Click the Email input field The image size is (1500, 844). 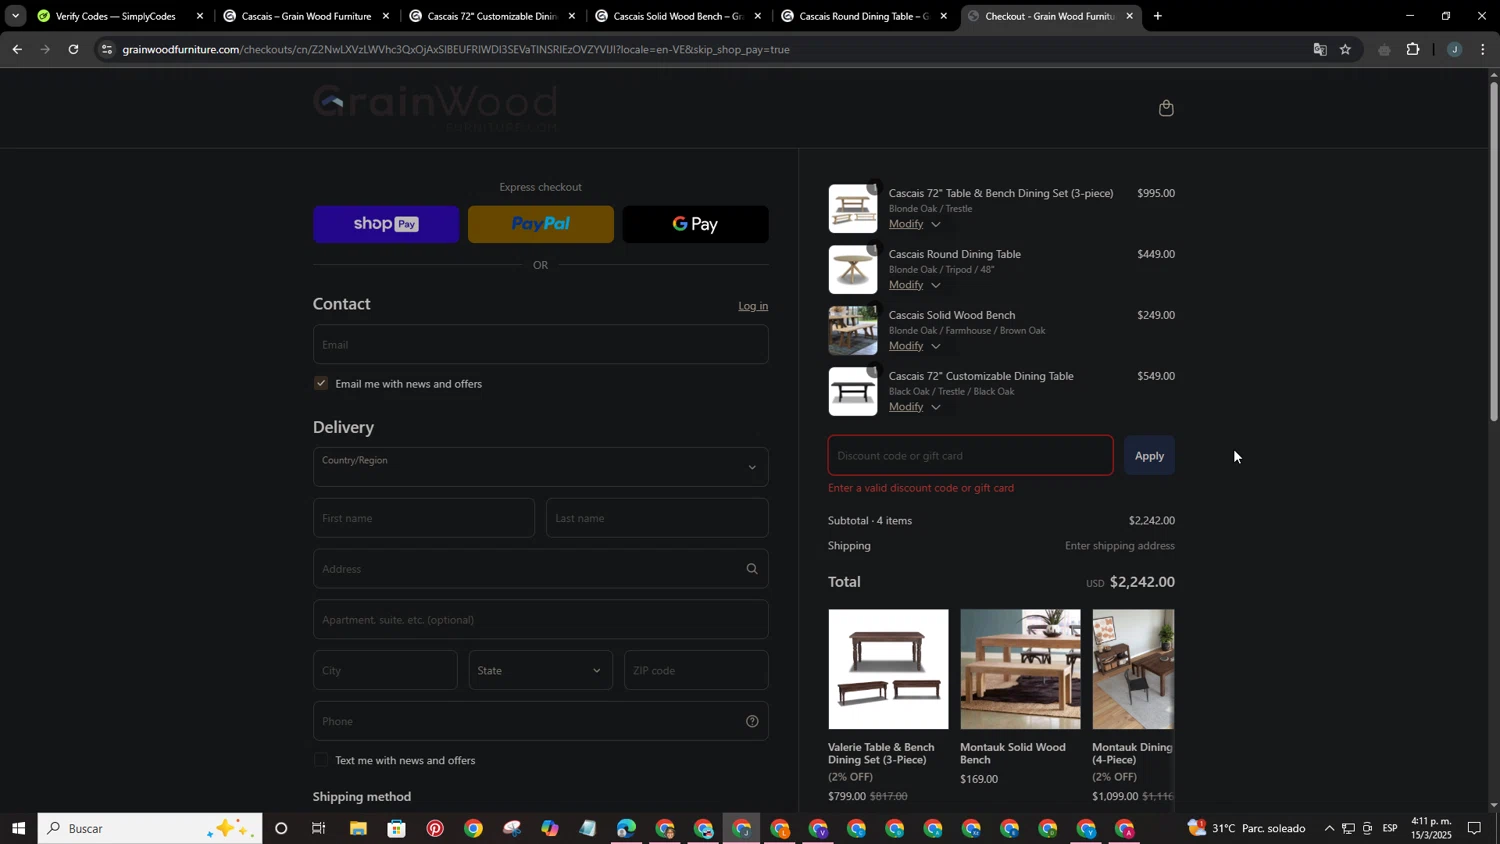click(540, 344)
